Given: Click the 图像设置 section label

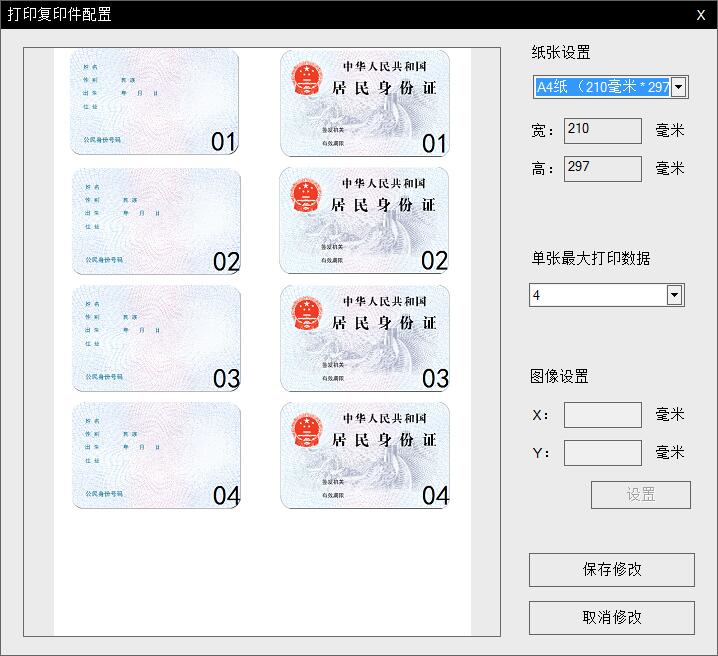Looking at the screenshot, I should pyautogui.click(x=559, y=376).
